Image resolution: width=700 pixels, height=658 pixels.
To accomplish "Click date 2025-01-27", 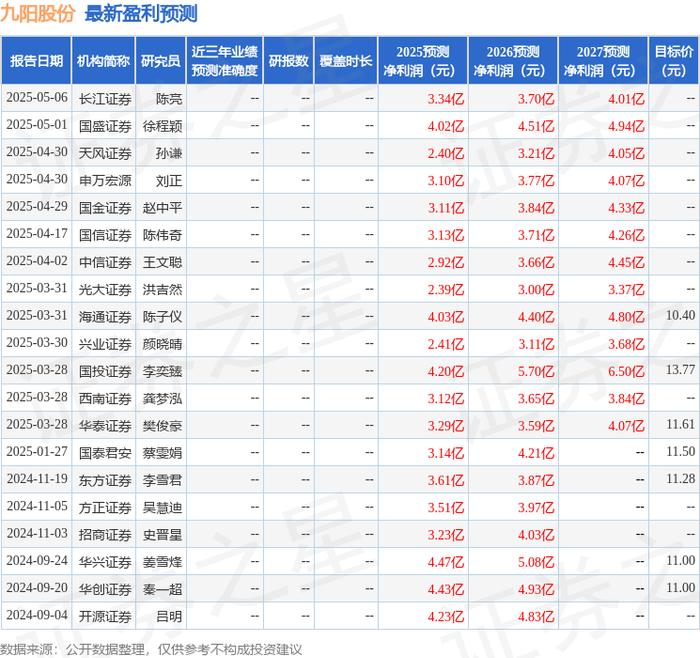I will (x=37, y=452).
